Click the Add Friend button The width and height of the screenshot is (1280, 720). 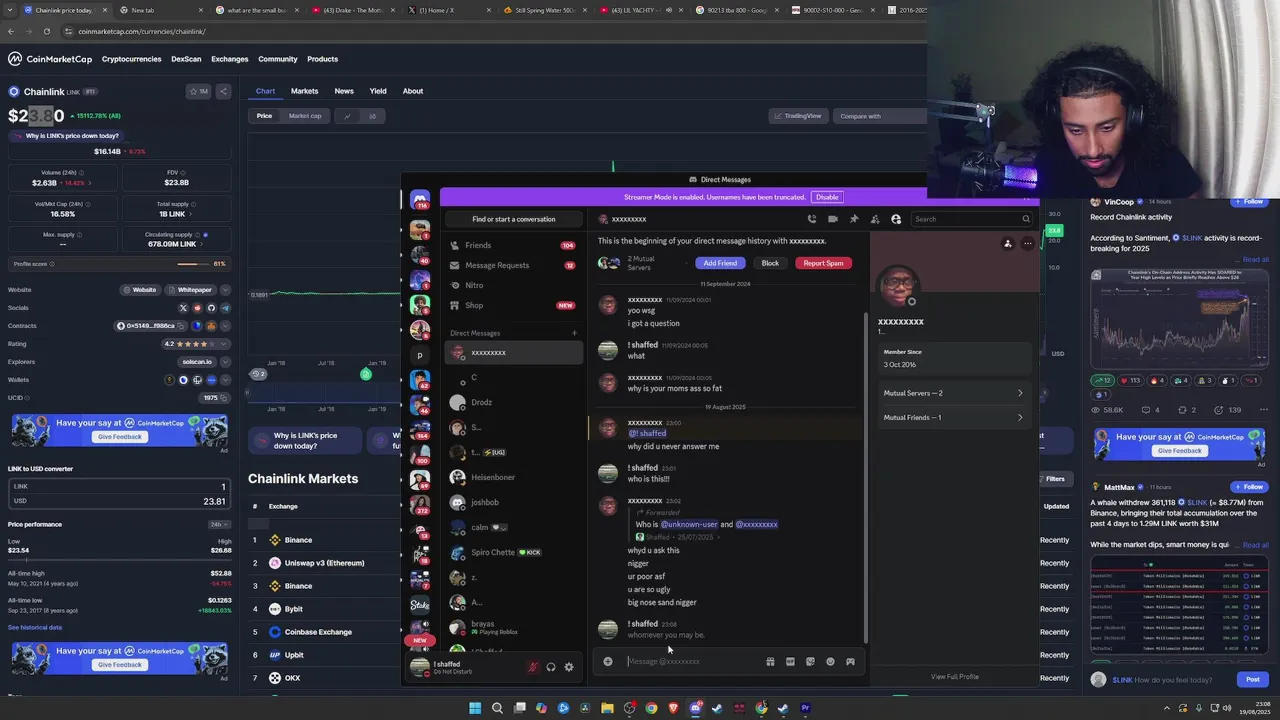[x=720, y=263]
